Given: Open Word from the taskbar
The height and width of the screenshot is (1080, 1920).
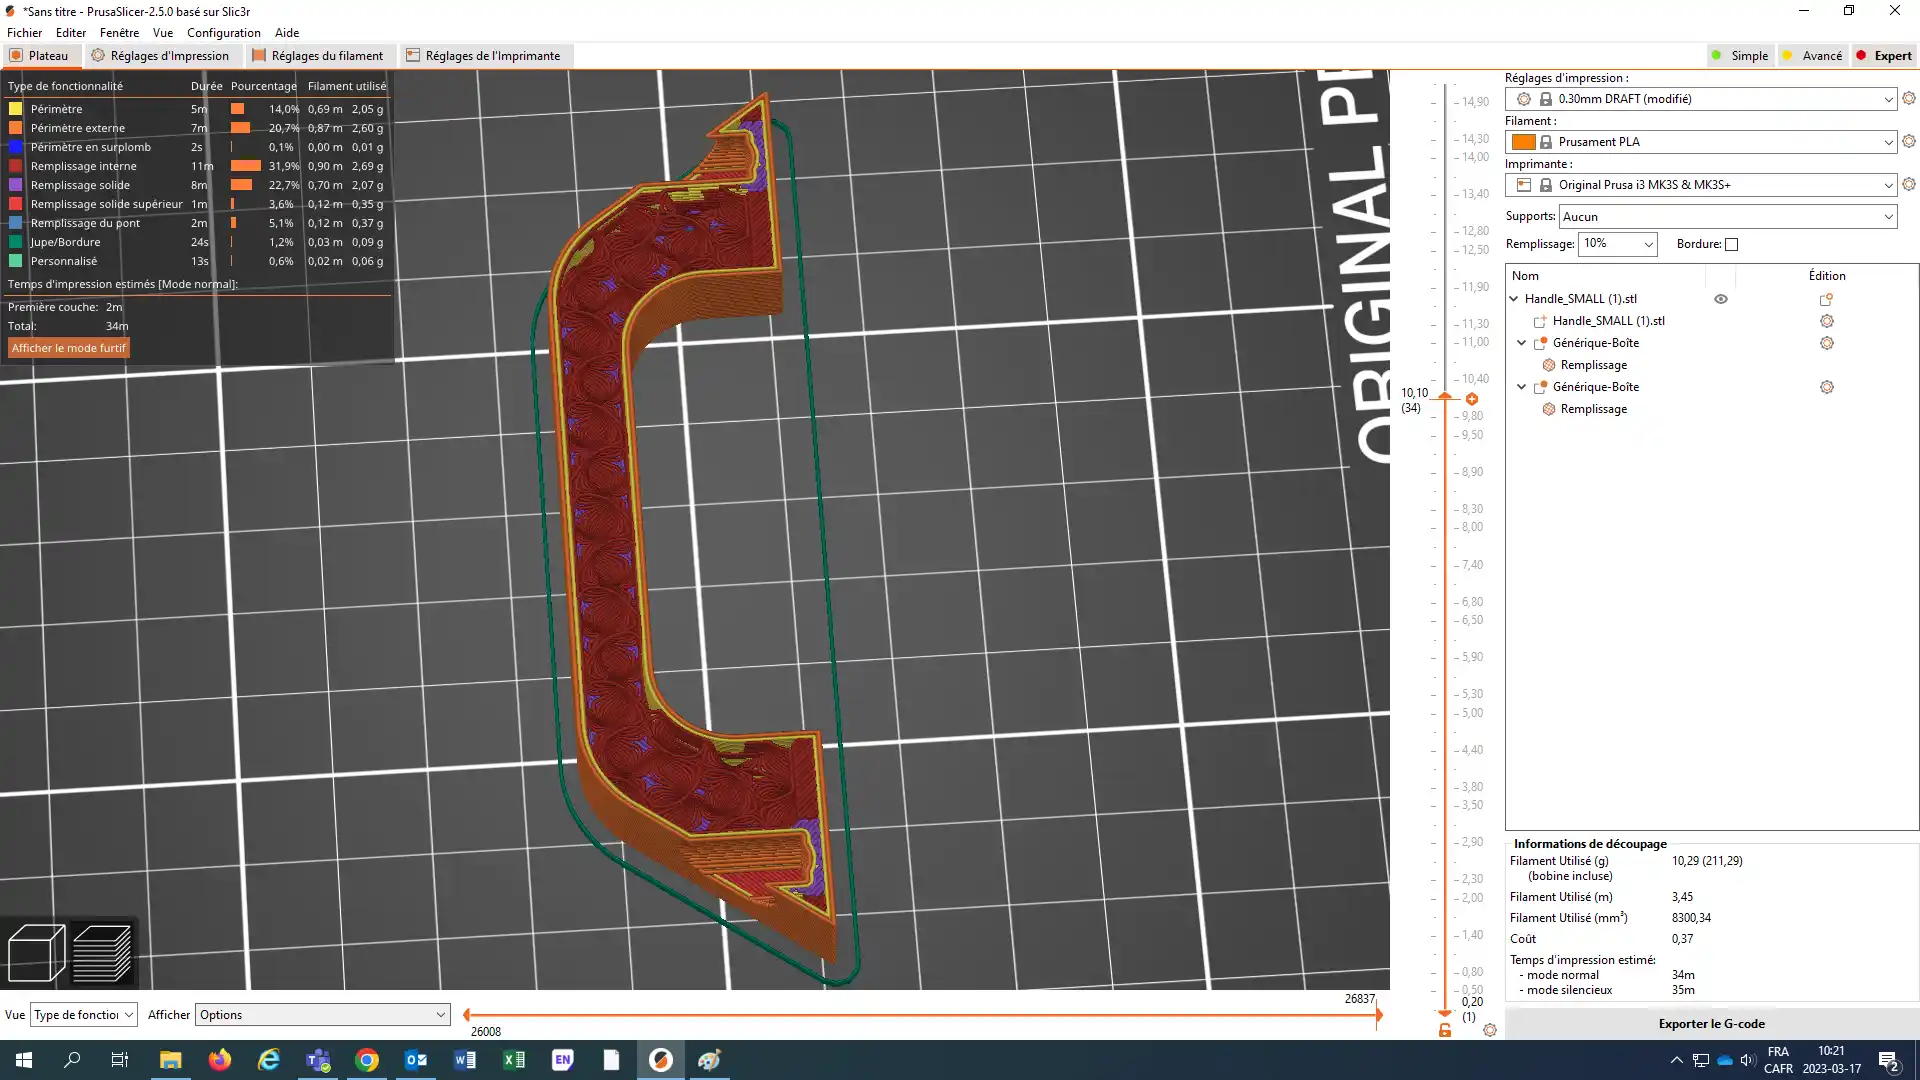Looking at the screenshot, I should pyautogui.click(x=465, y=1060).
